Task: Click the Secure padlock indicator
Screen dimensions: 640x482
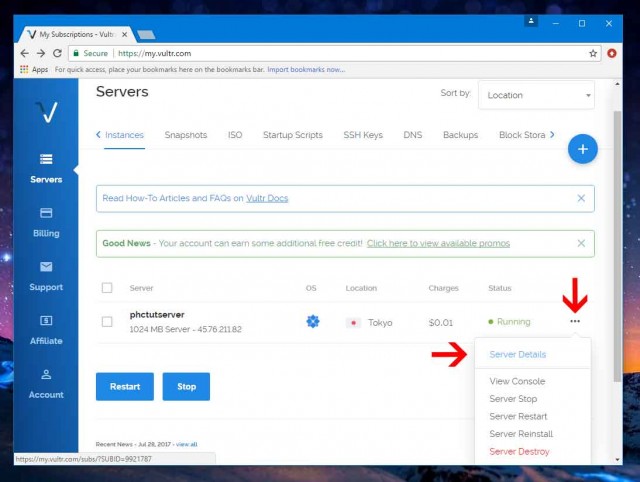Action: point(90,53)
